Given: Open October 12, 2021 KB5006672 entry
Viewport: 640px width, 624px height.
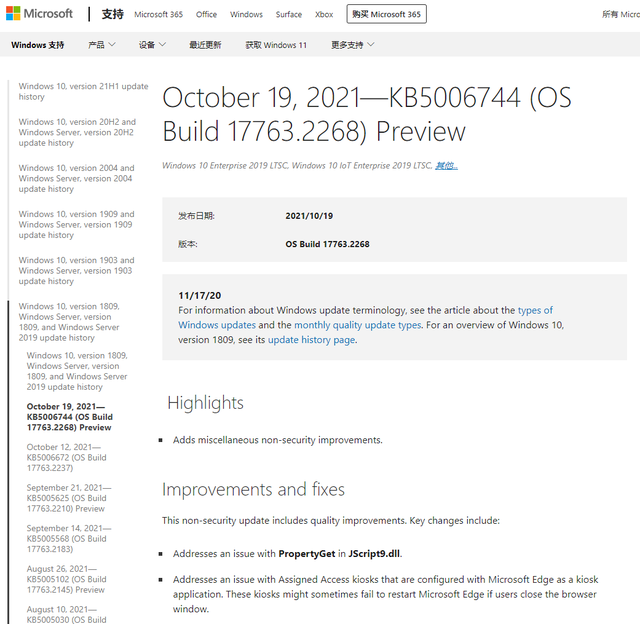Looking at the screenshot, I should tap(67, 457).
